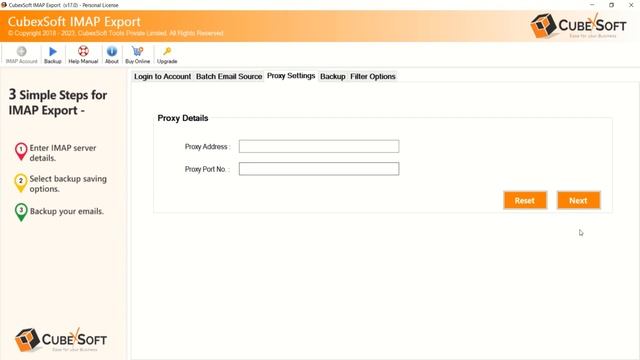Click the 'Proxy Port No. :' label
This screenshot has height=360, width=640.
click(207, 169)
